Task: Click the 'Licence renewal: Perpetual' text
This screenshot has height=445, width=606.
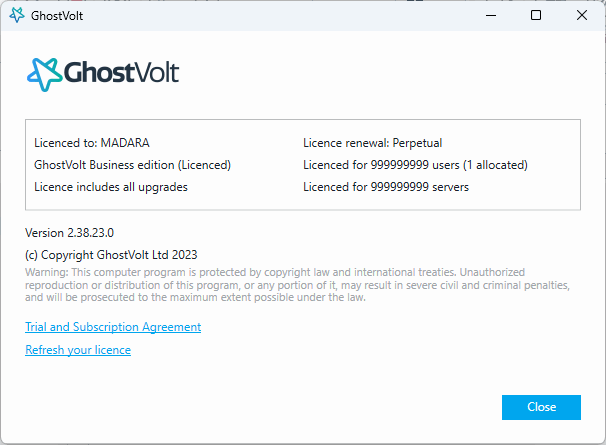Action: (372, 142)
